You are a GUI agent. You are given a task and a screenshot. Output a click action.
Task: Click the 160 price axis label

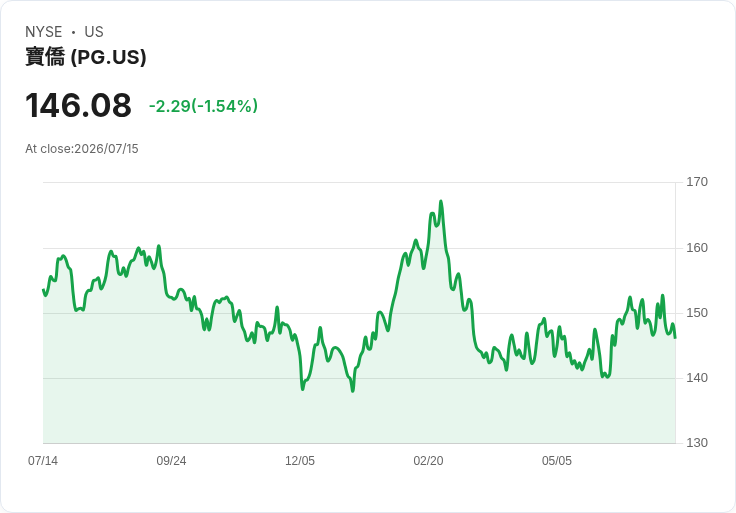coord(697,248)
